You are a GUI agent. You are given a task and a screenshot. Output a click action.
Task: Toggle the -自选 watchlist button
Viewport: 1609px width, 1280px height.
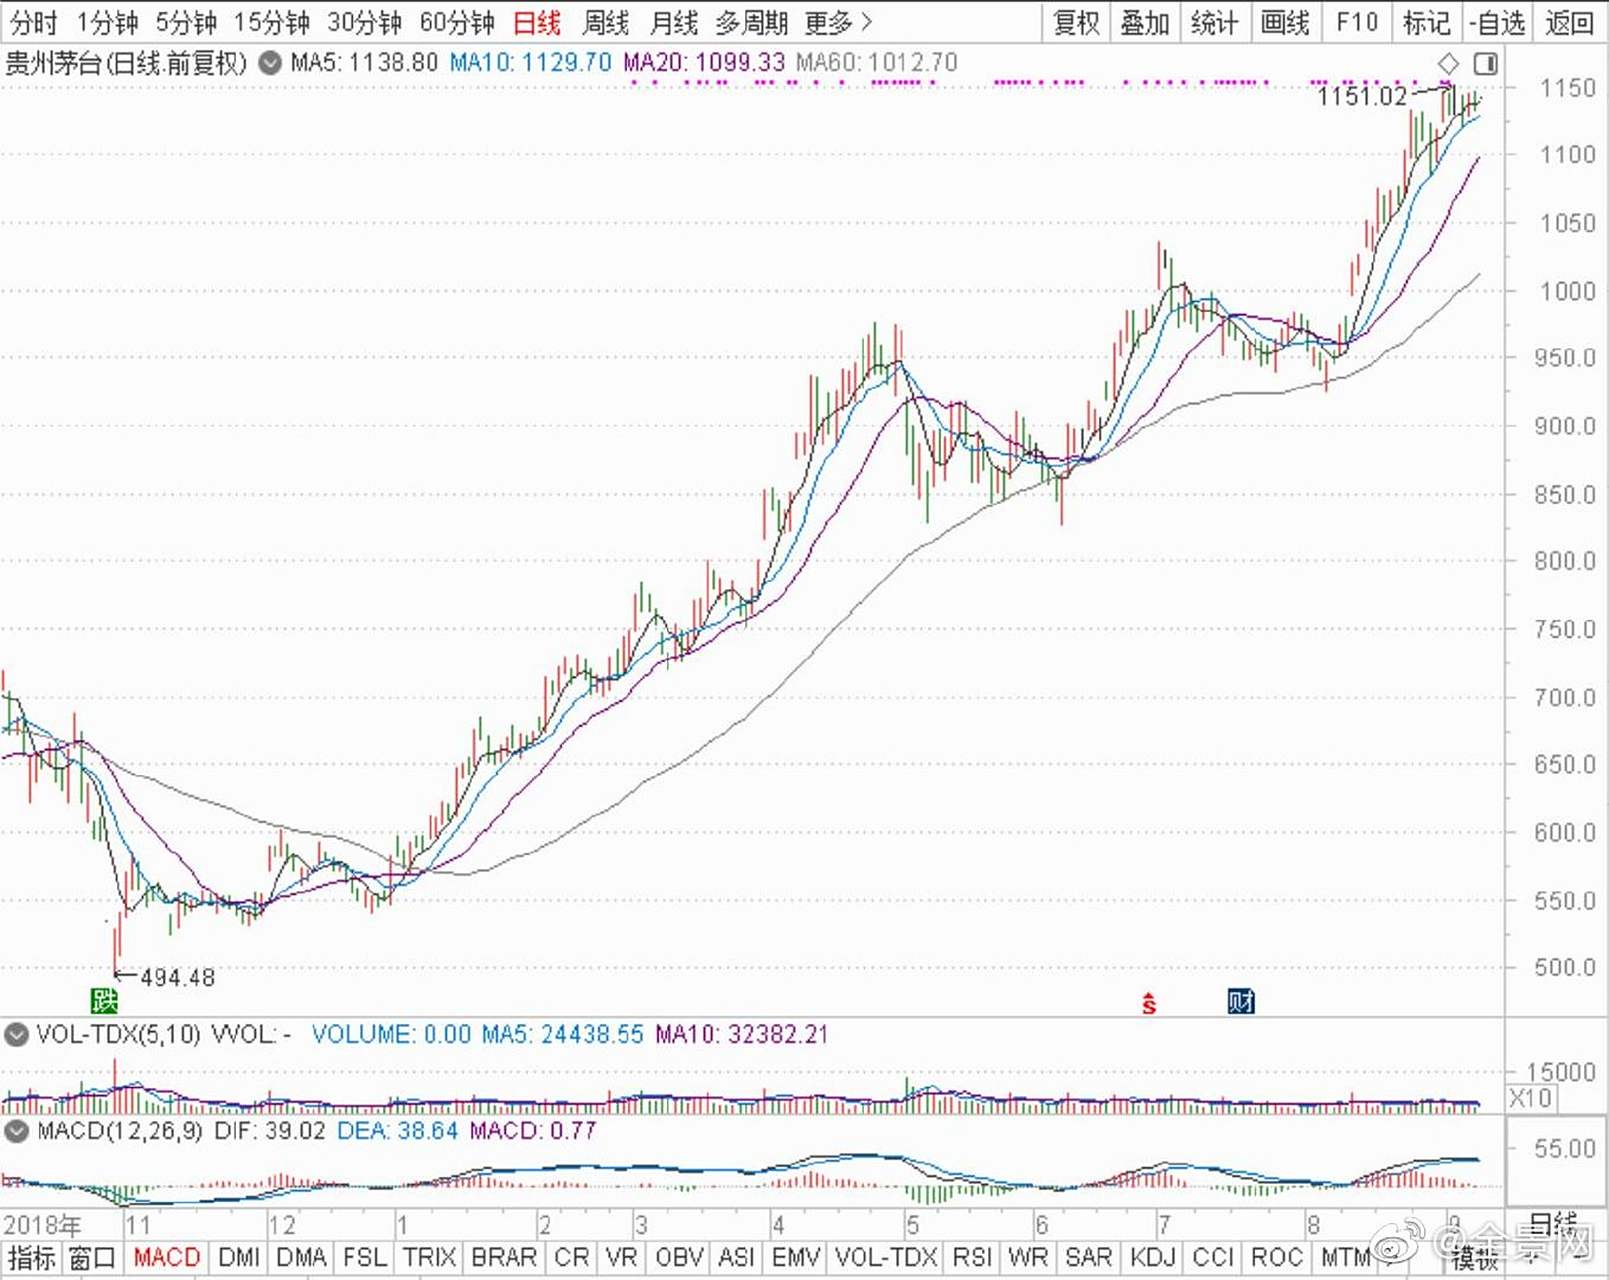[x=1497, y=22]
